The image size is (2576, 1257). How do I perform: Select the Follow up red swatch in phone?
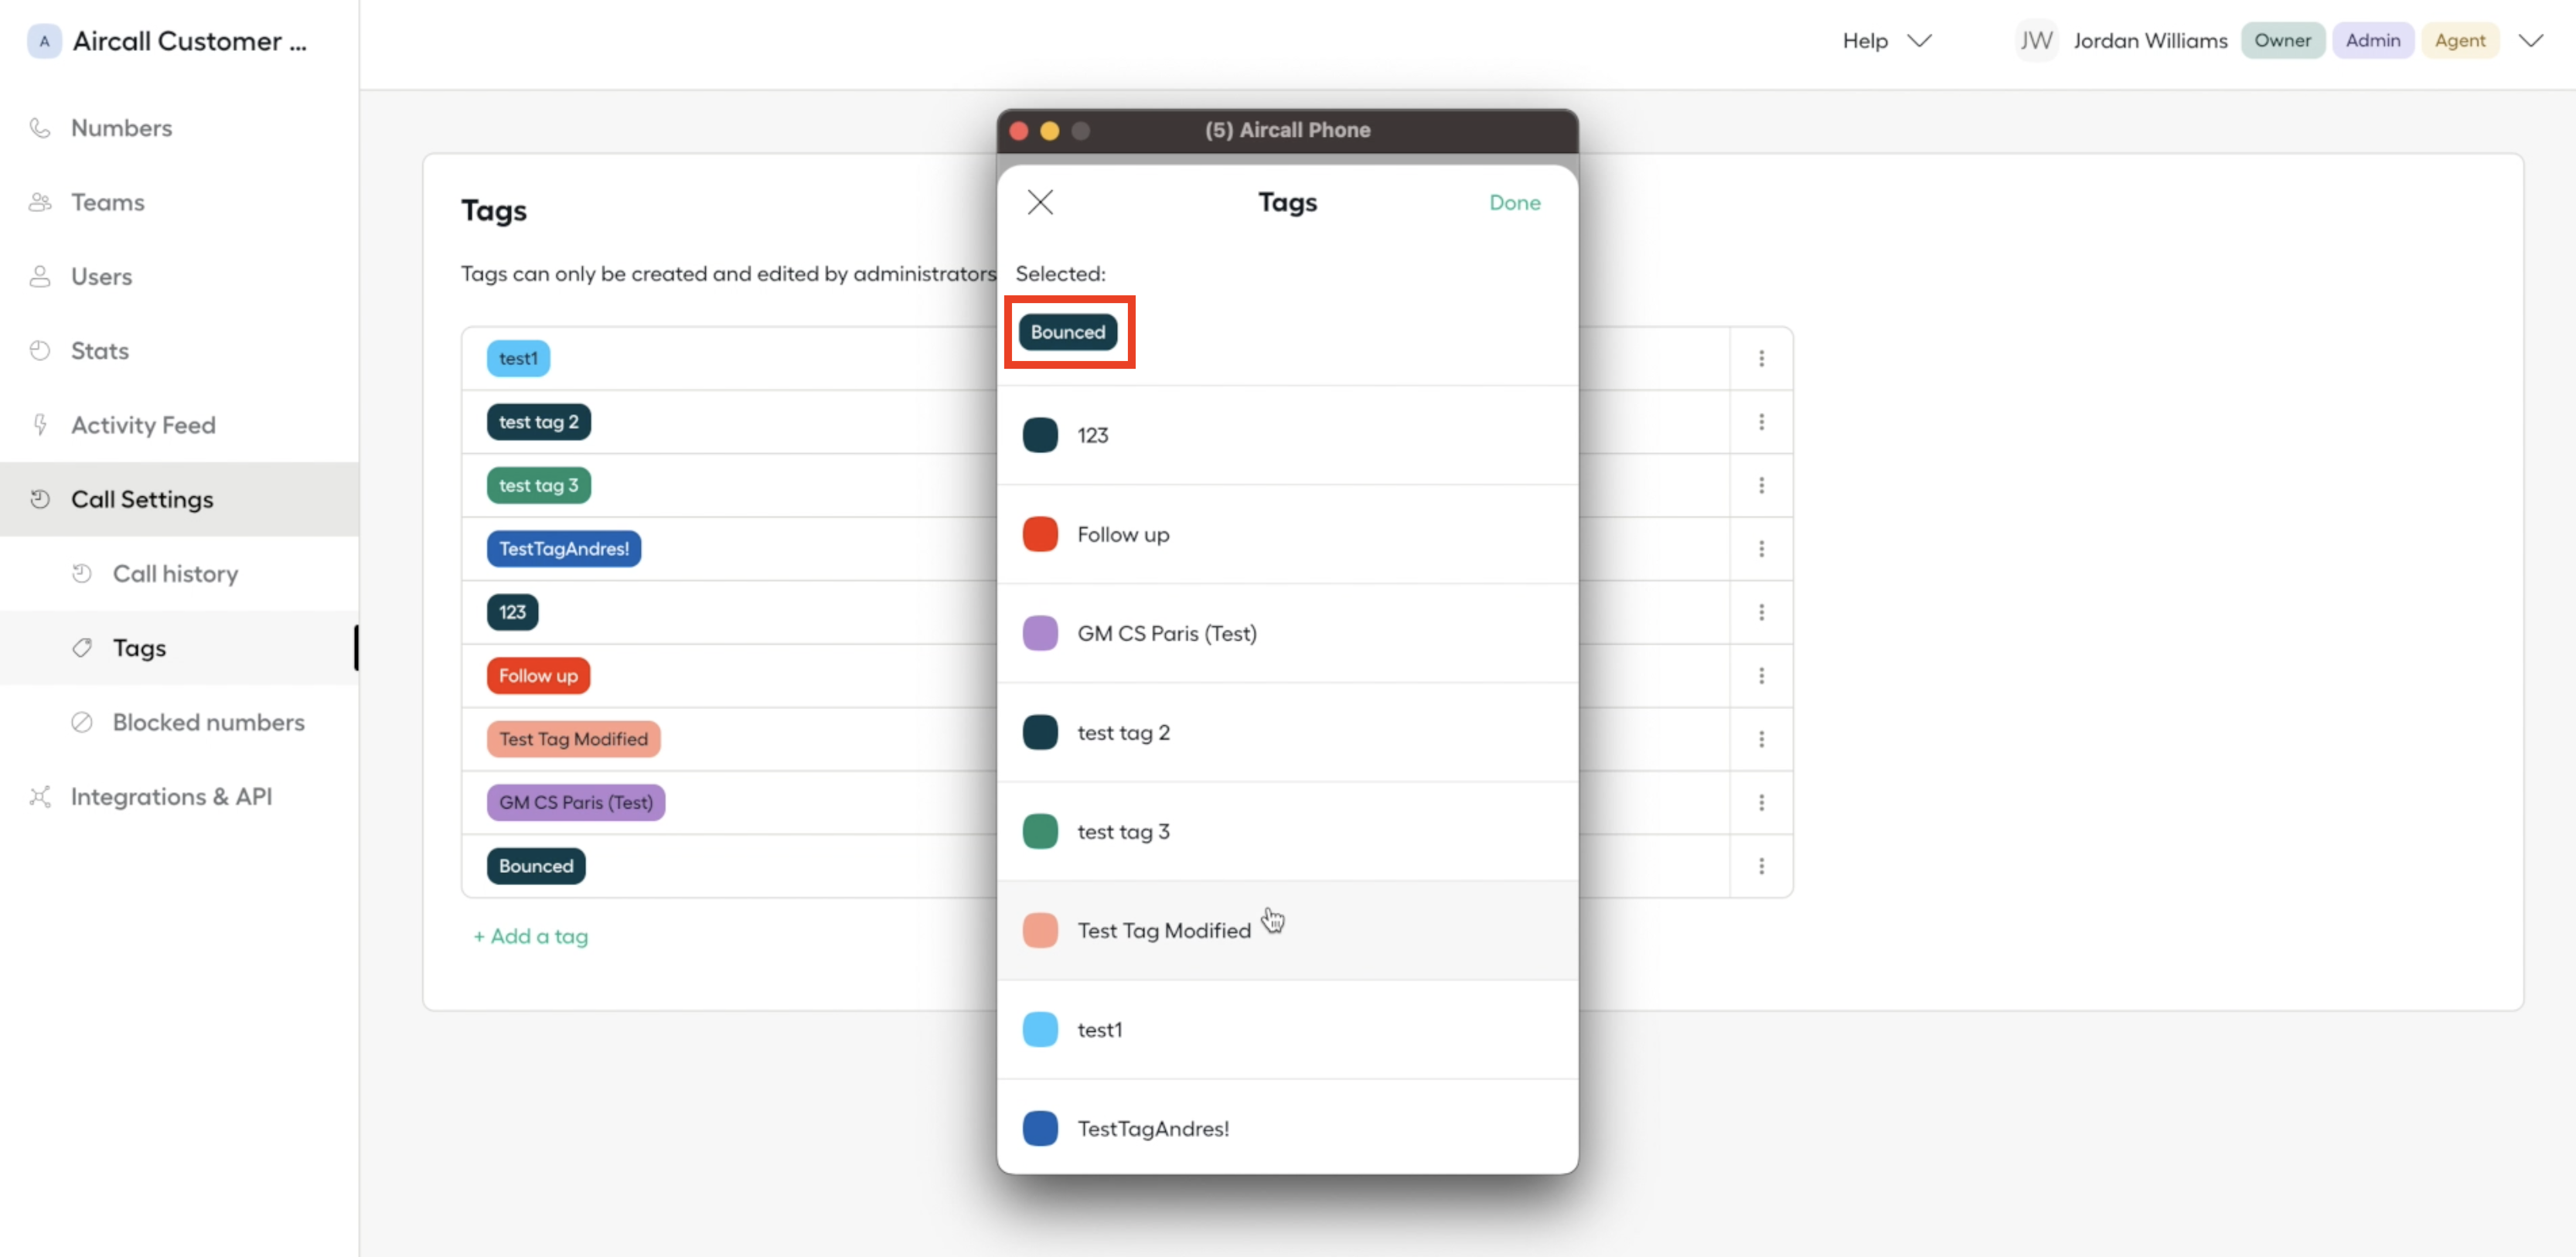pyautogui.click(x=1040, y=534)
